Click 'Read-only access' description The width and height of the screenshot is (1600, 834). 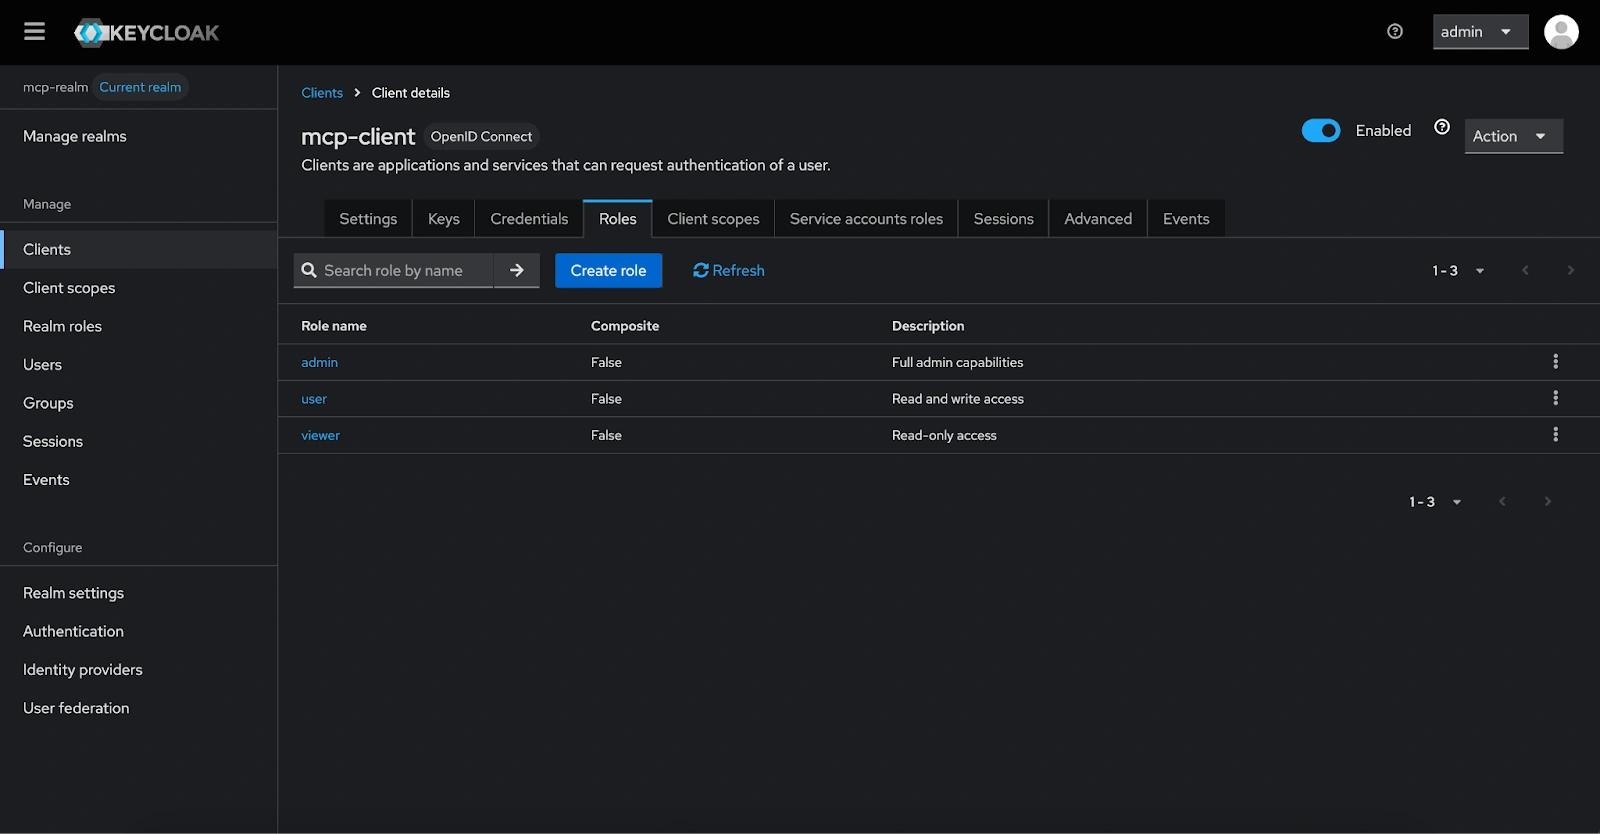coord(944,436)
